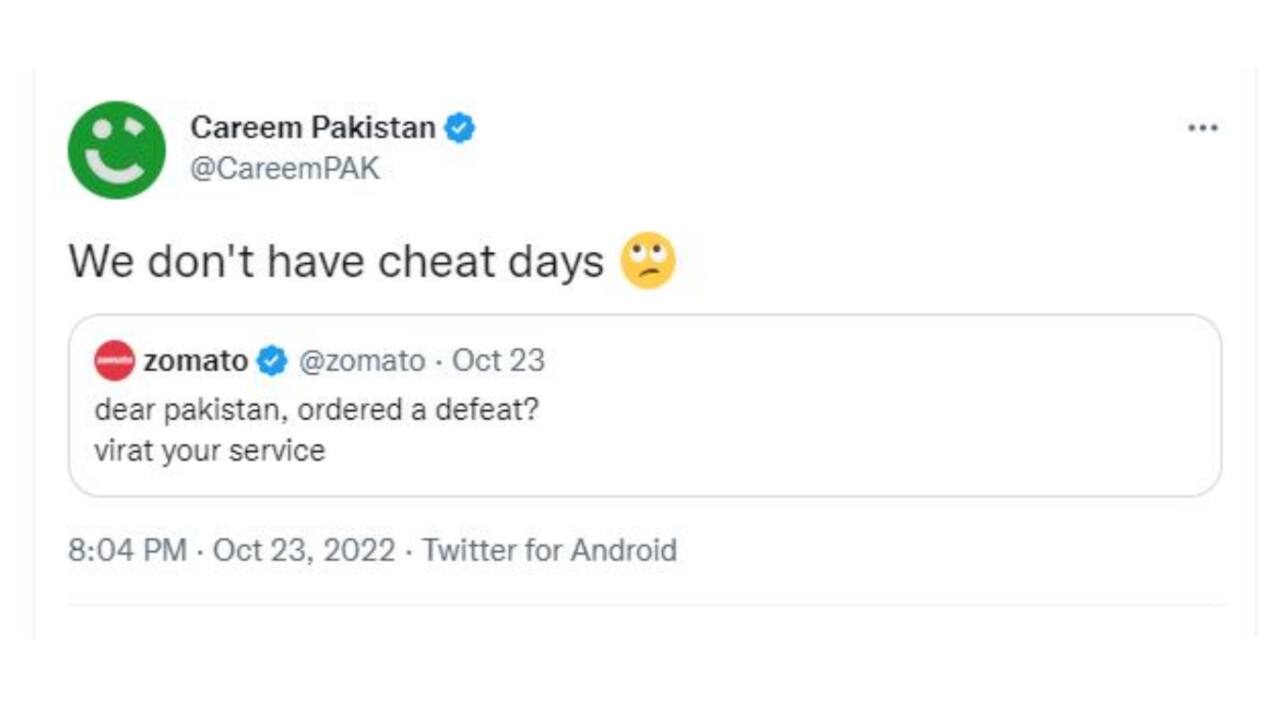
Task: Click the quoted tweet text ordered a defeat
Action: (x=317, y=409)
